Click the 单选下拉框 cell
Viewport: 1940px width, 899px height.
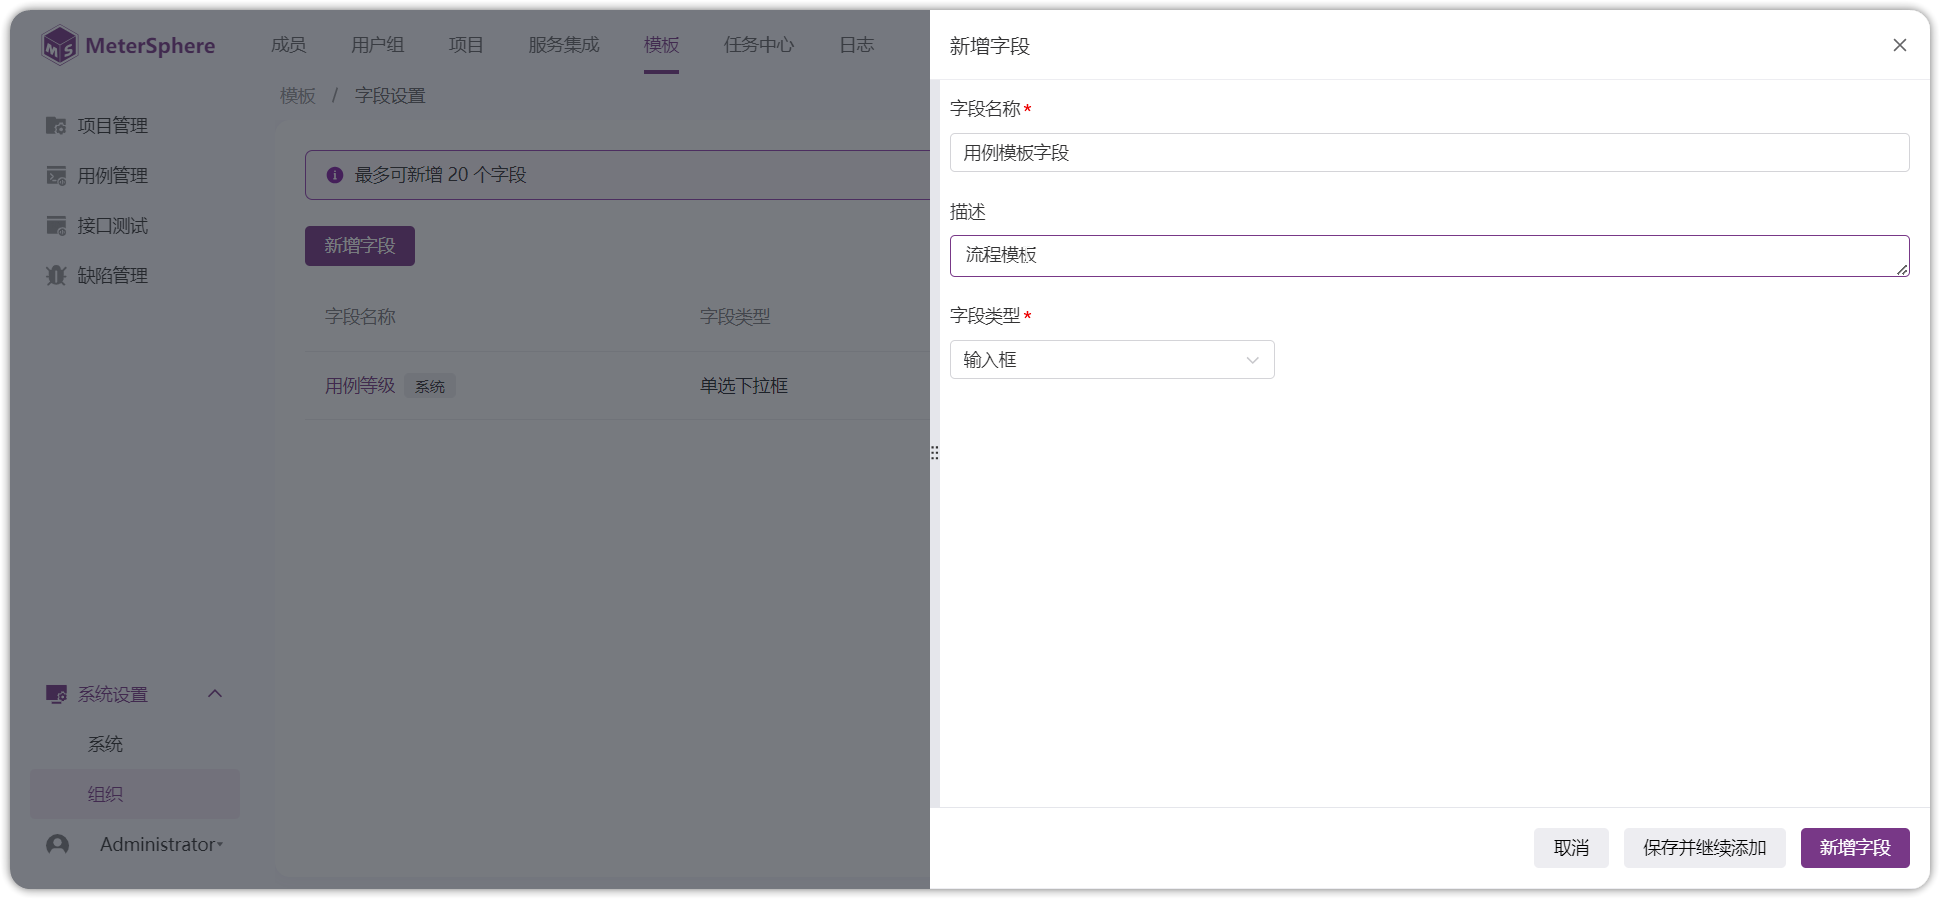pyautogui.click(x=744, y=386)
